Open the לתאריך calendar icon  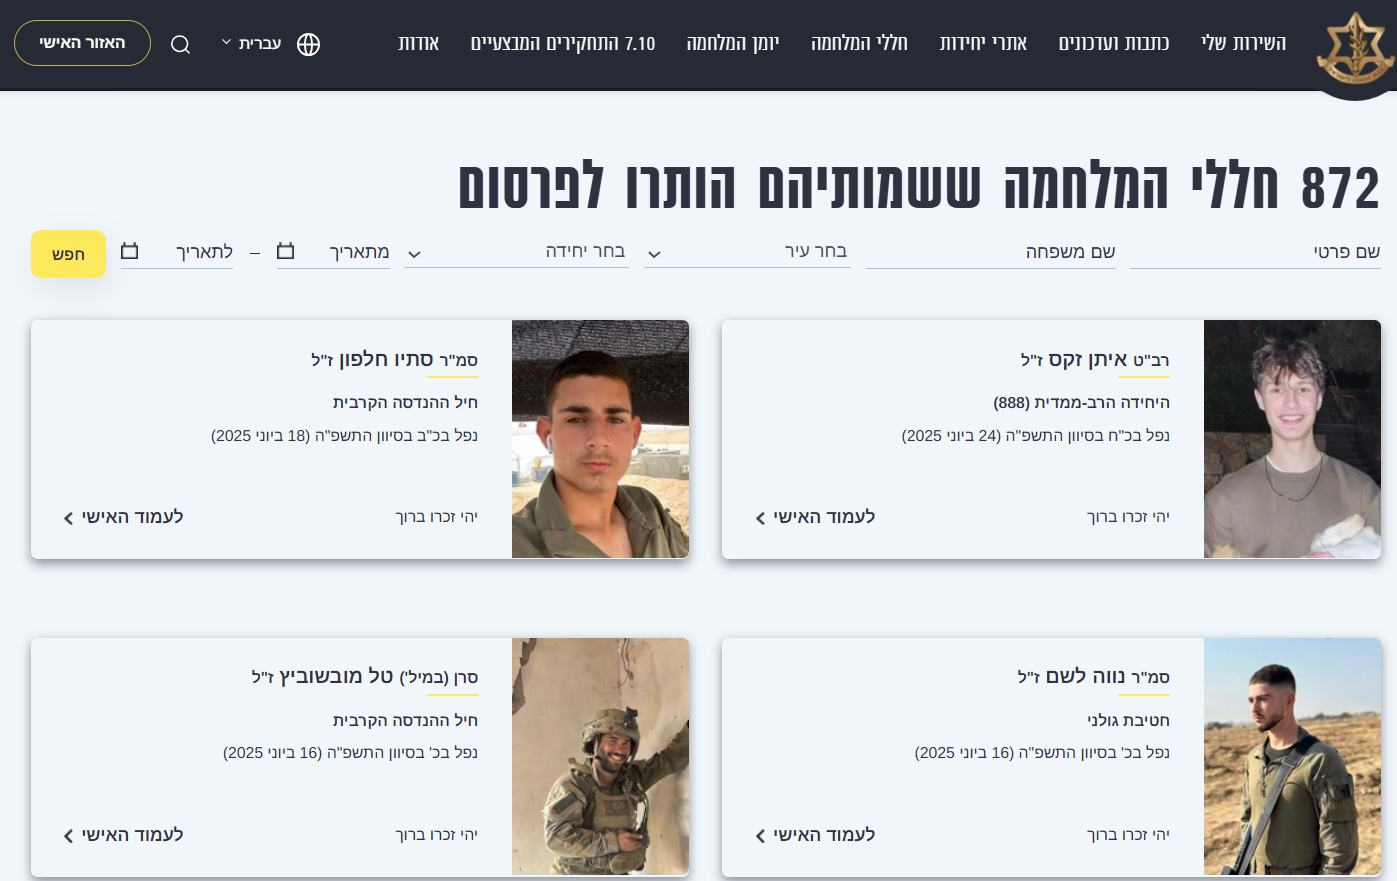(x=130, y=250)
